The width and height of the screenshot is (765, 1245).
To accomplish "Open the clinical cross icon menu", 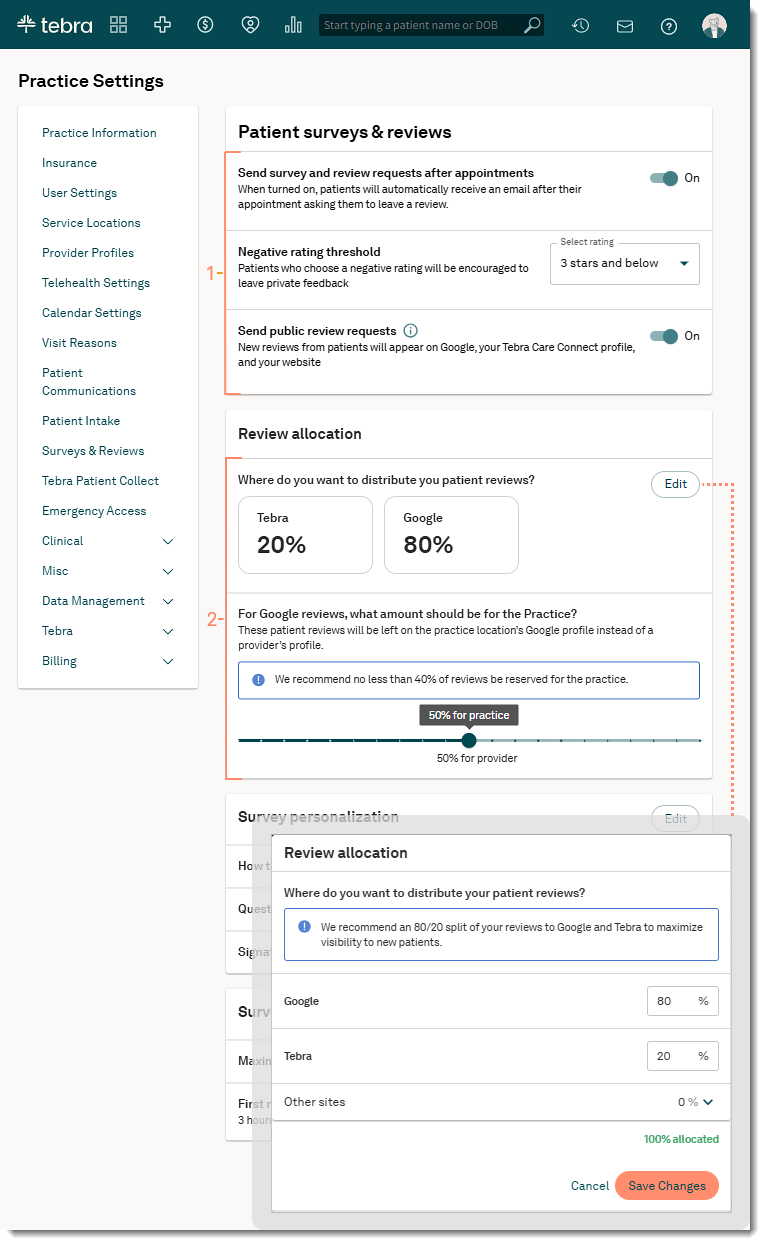I will [162, 25].
